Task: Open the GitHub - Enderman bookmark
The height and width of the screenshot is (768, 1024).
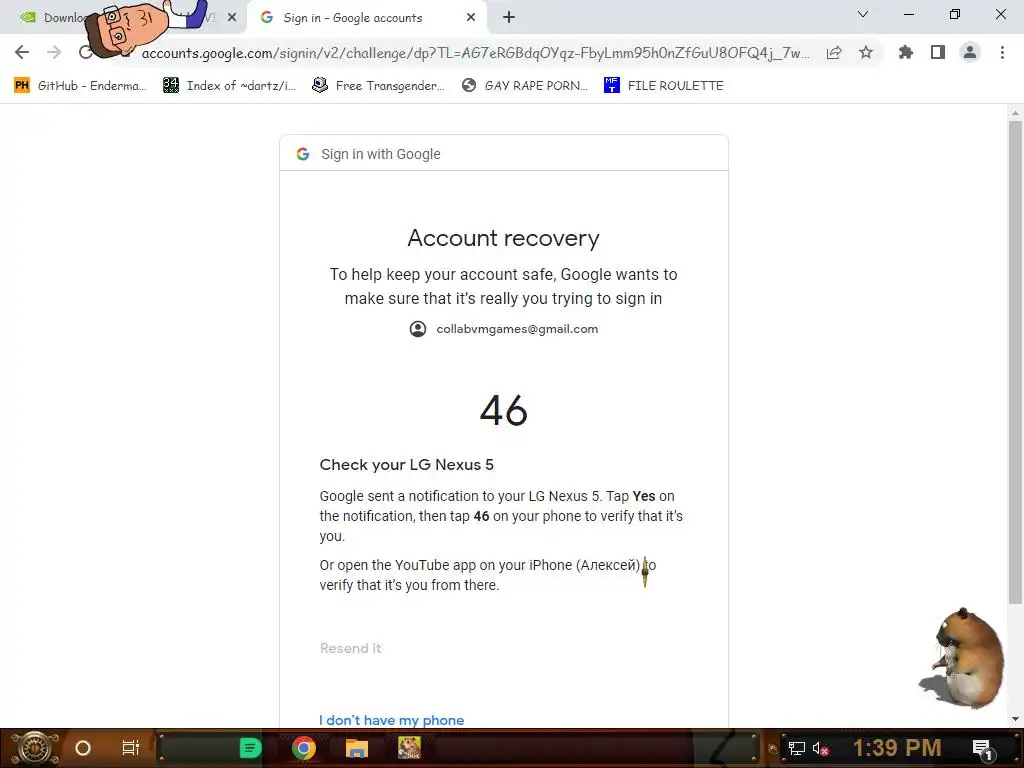Action: [x=80, y=86]
